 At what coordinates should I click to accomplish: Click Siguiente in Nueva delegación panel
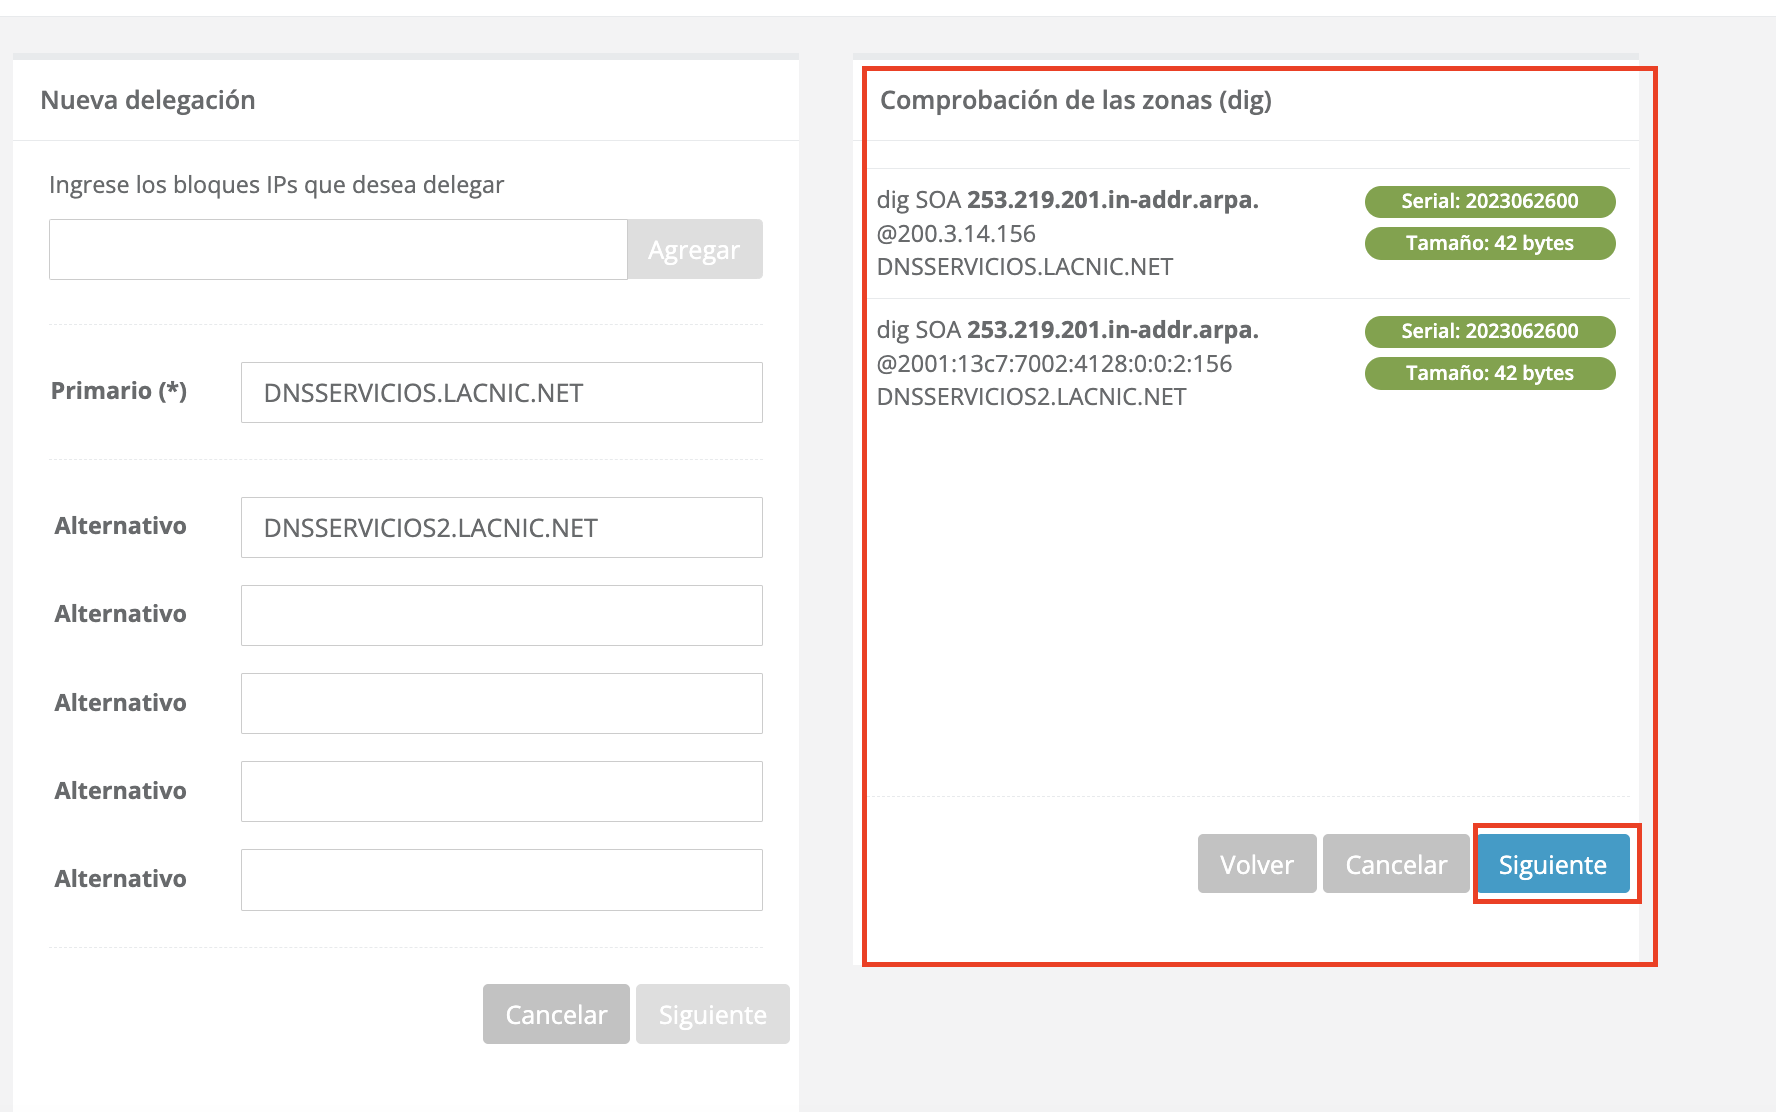click(712, 1014)
